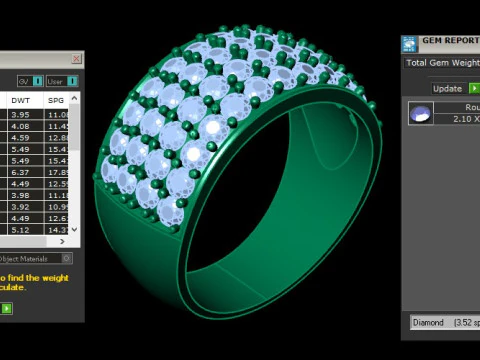Viewport: 480px width, 360px height.
Task: Click the yellow find the weight instruction text
Action: point(34,282)
